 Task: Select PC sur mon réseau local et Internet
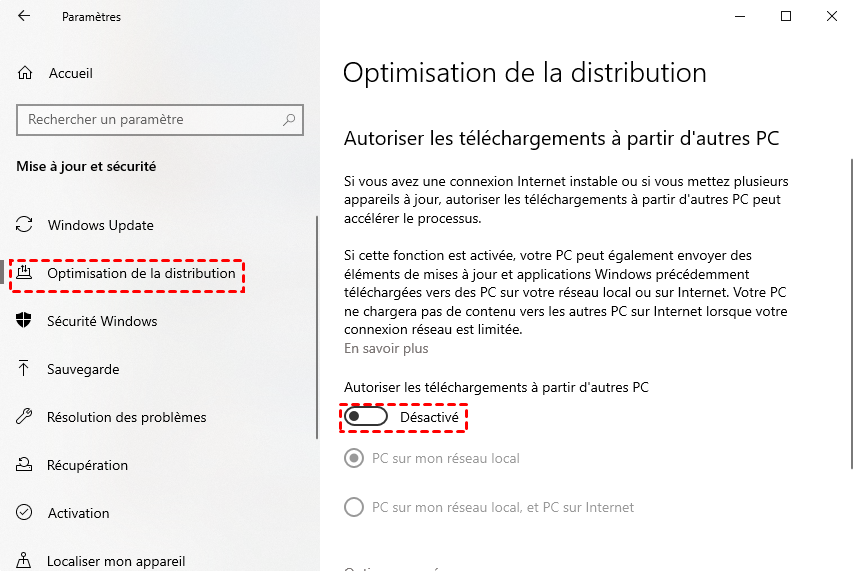point(353,507)
